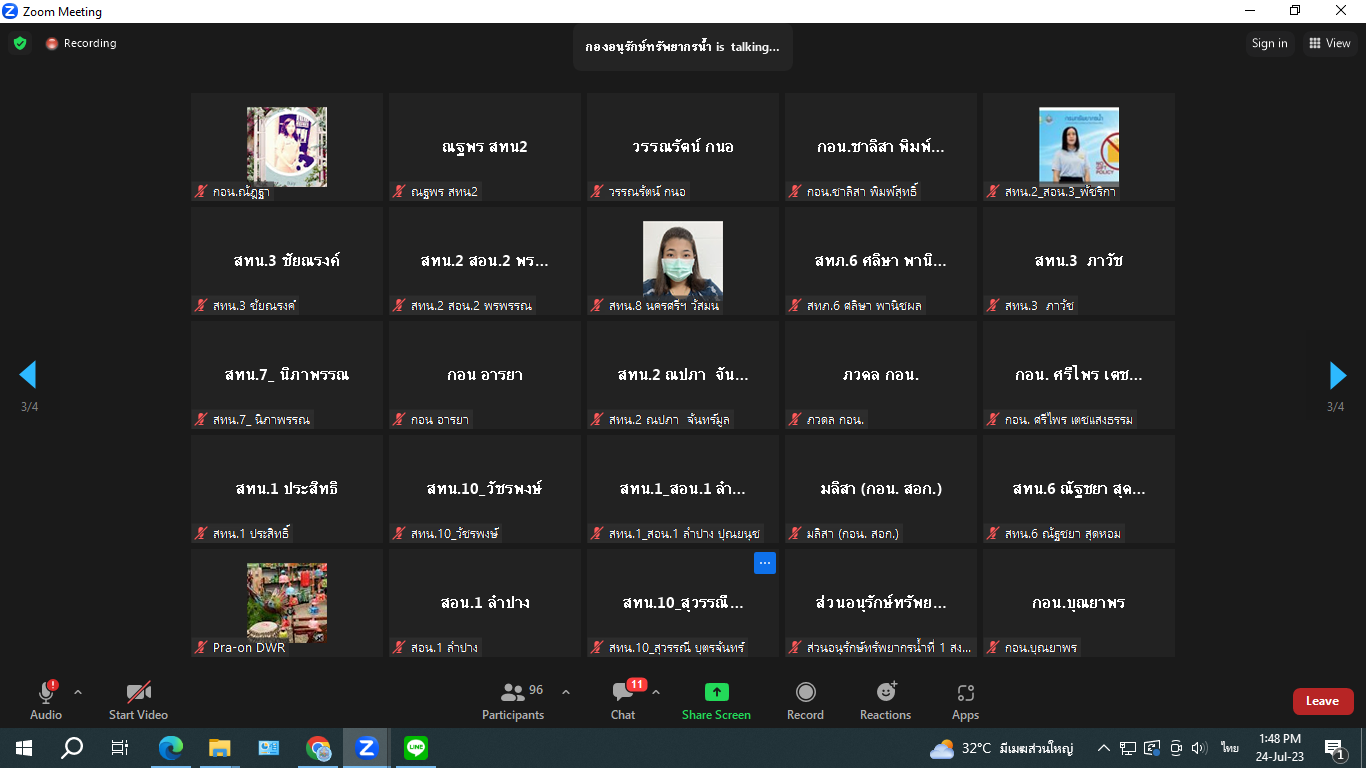Open the View layout menu
Image resolution: width=1366 pixels, height=768 pixels.
click(x=1328, y=43)
